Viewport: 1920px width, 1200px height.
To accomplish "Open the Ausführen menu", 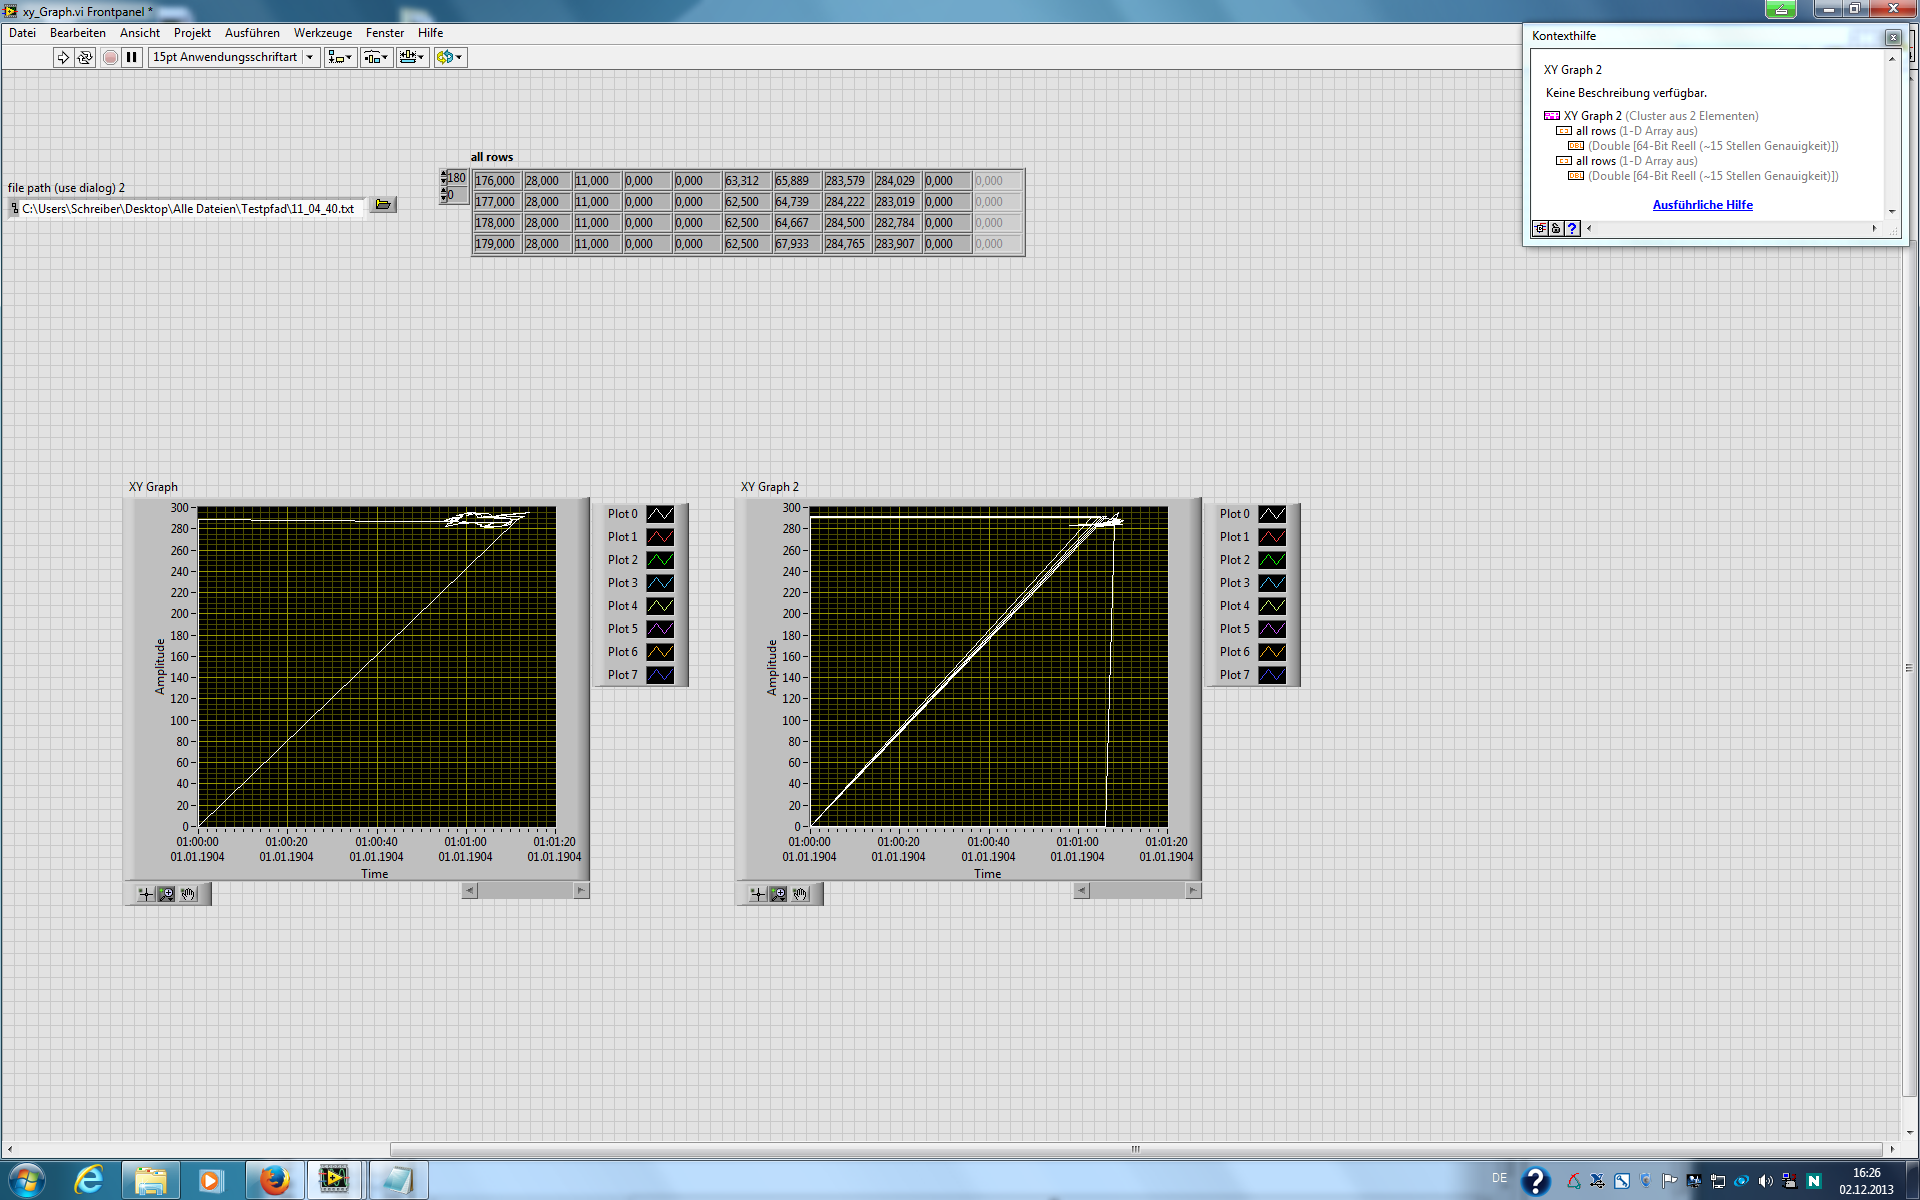I will pyautogui.click(x=252, y=33).
